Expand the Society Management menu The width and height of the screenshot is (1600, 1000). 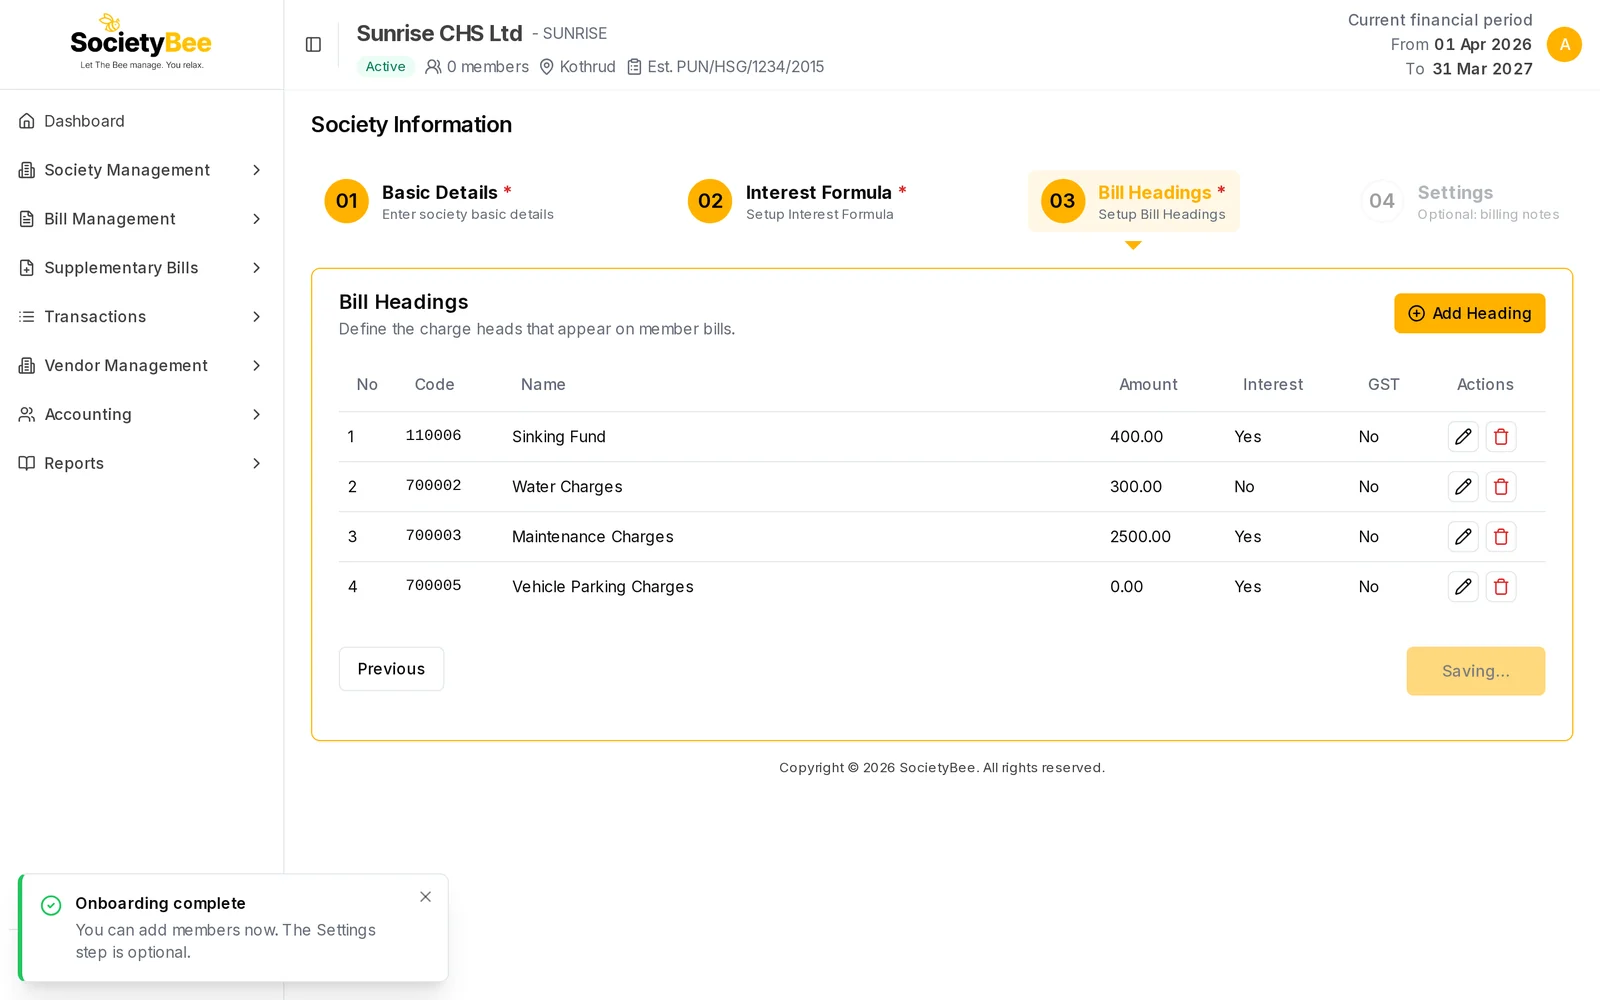tap(141, 170)
